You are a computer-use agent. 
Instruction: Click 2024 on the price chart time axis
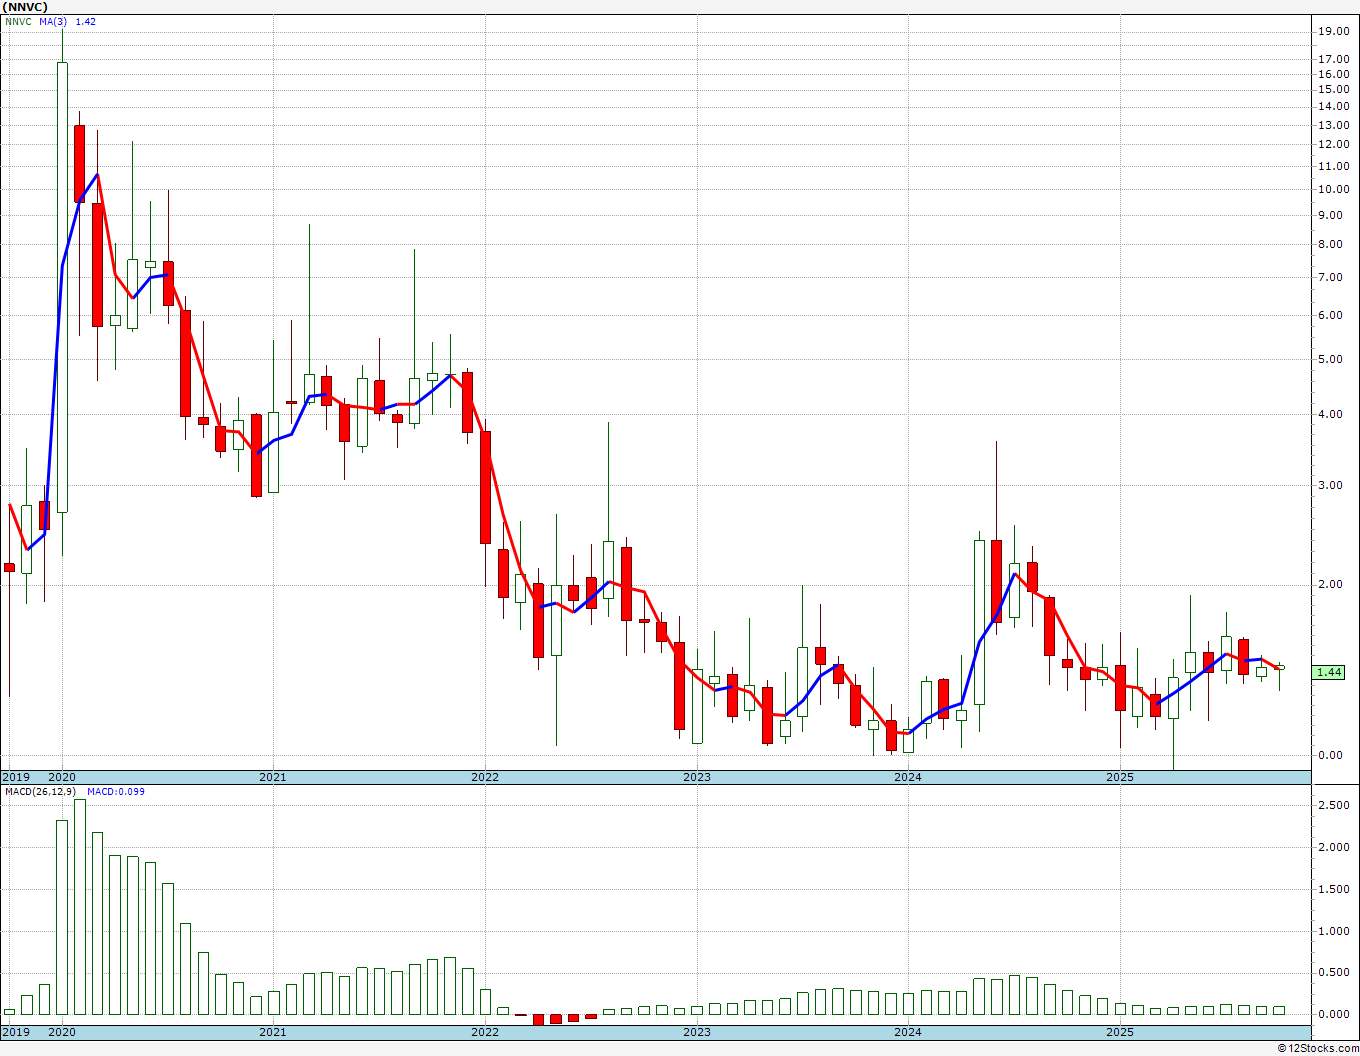908,777
